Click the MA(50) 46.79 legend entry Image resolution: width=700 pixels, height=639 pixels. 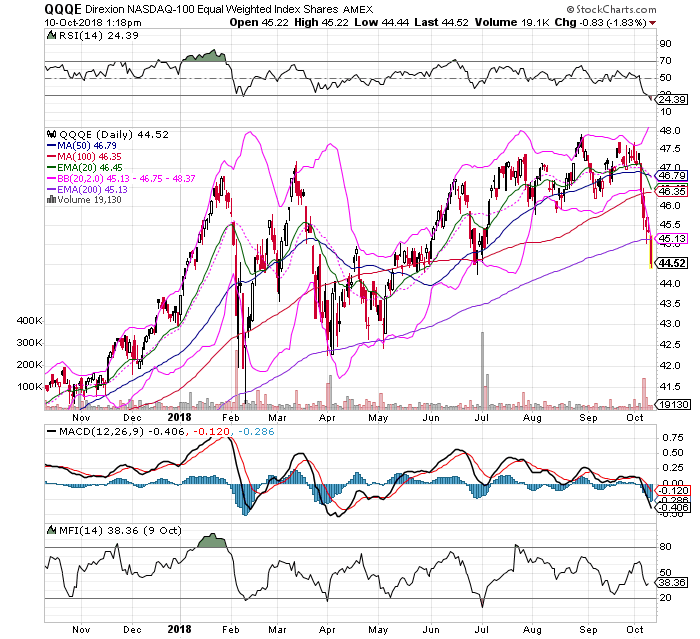[x=81, y=146]
